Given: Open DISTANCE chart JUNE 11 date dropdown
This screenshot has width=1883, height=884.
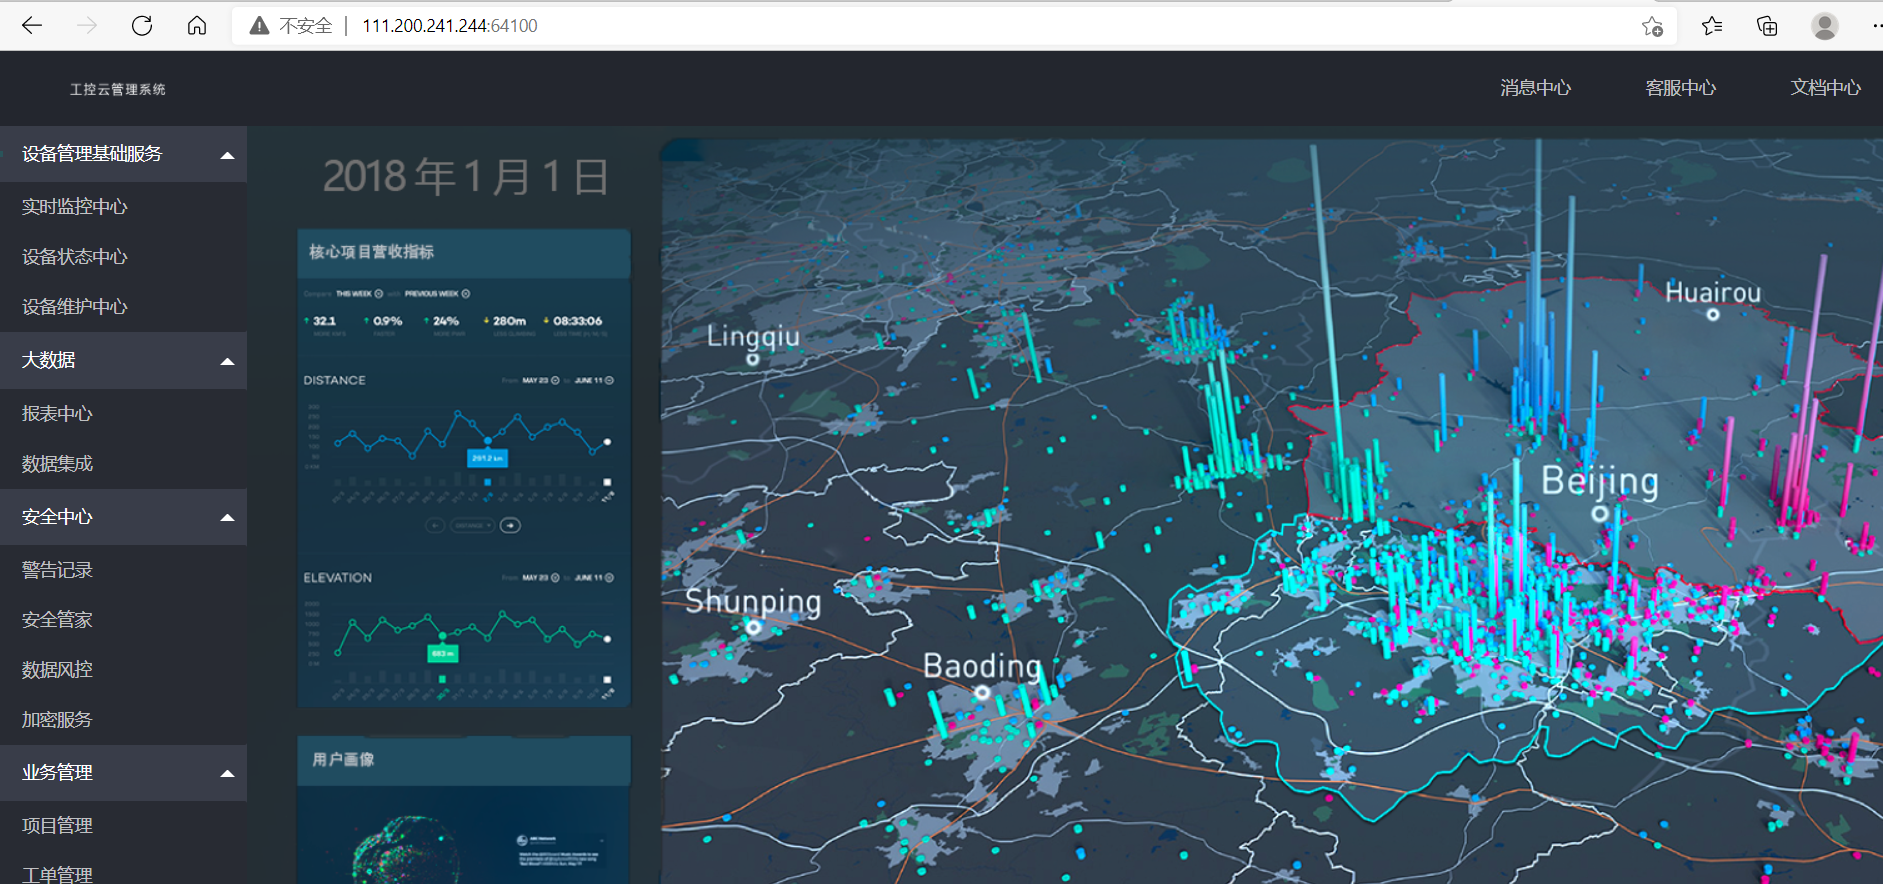Looking at the screenshot, I should 594,380.
